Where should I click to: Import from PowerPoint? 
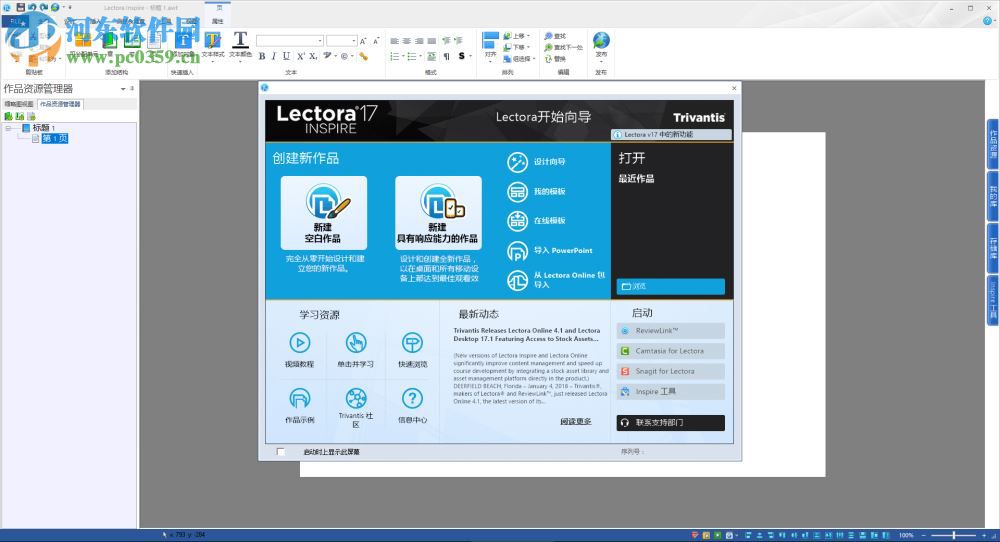[550, 251]
